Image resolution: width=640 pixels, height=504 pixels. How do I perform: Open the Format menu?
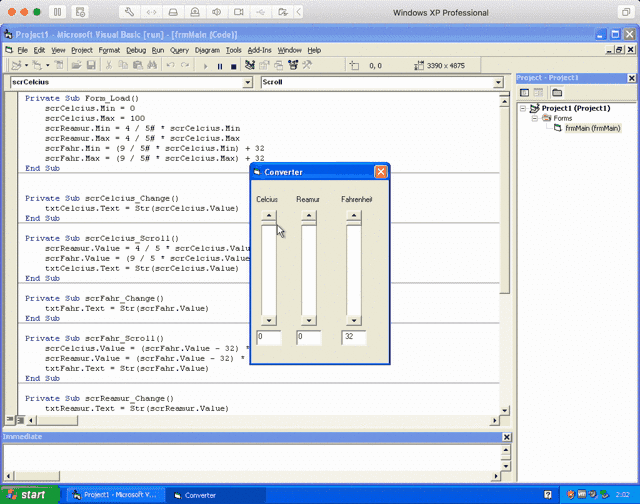pos(109,50)
